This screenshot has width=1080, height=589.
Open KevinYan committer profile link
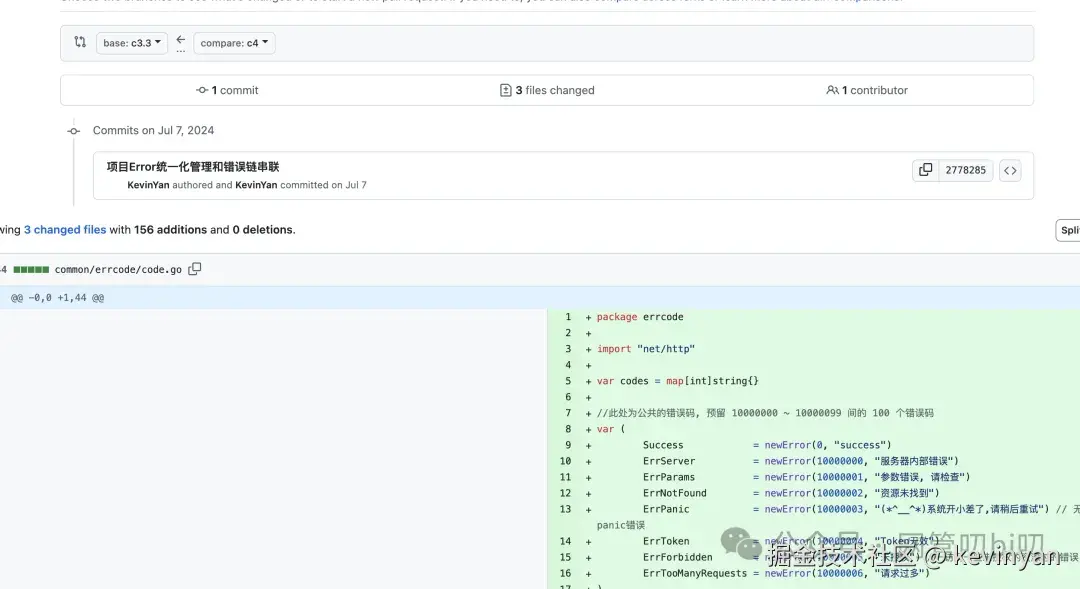[256, 185]
